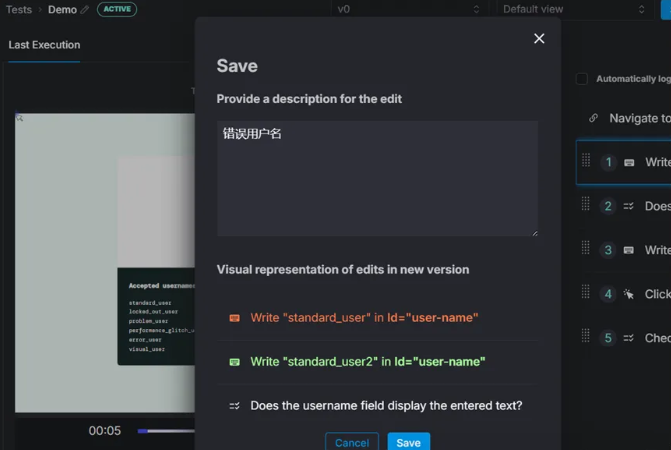Click the Navigate to step label
This screenshot has height=450, width=671.
[x=640, y=118]
